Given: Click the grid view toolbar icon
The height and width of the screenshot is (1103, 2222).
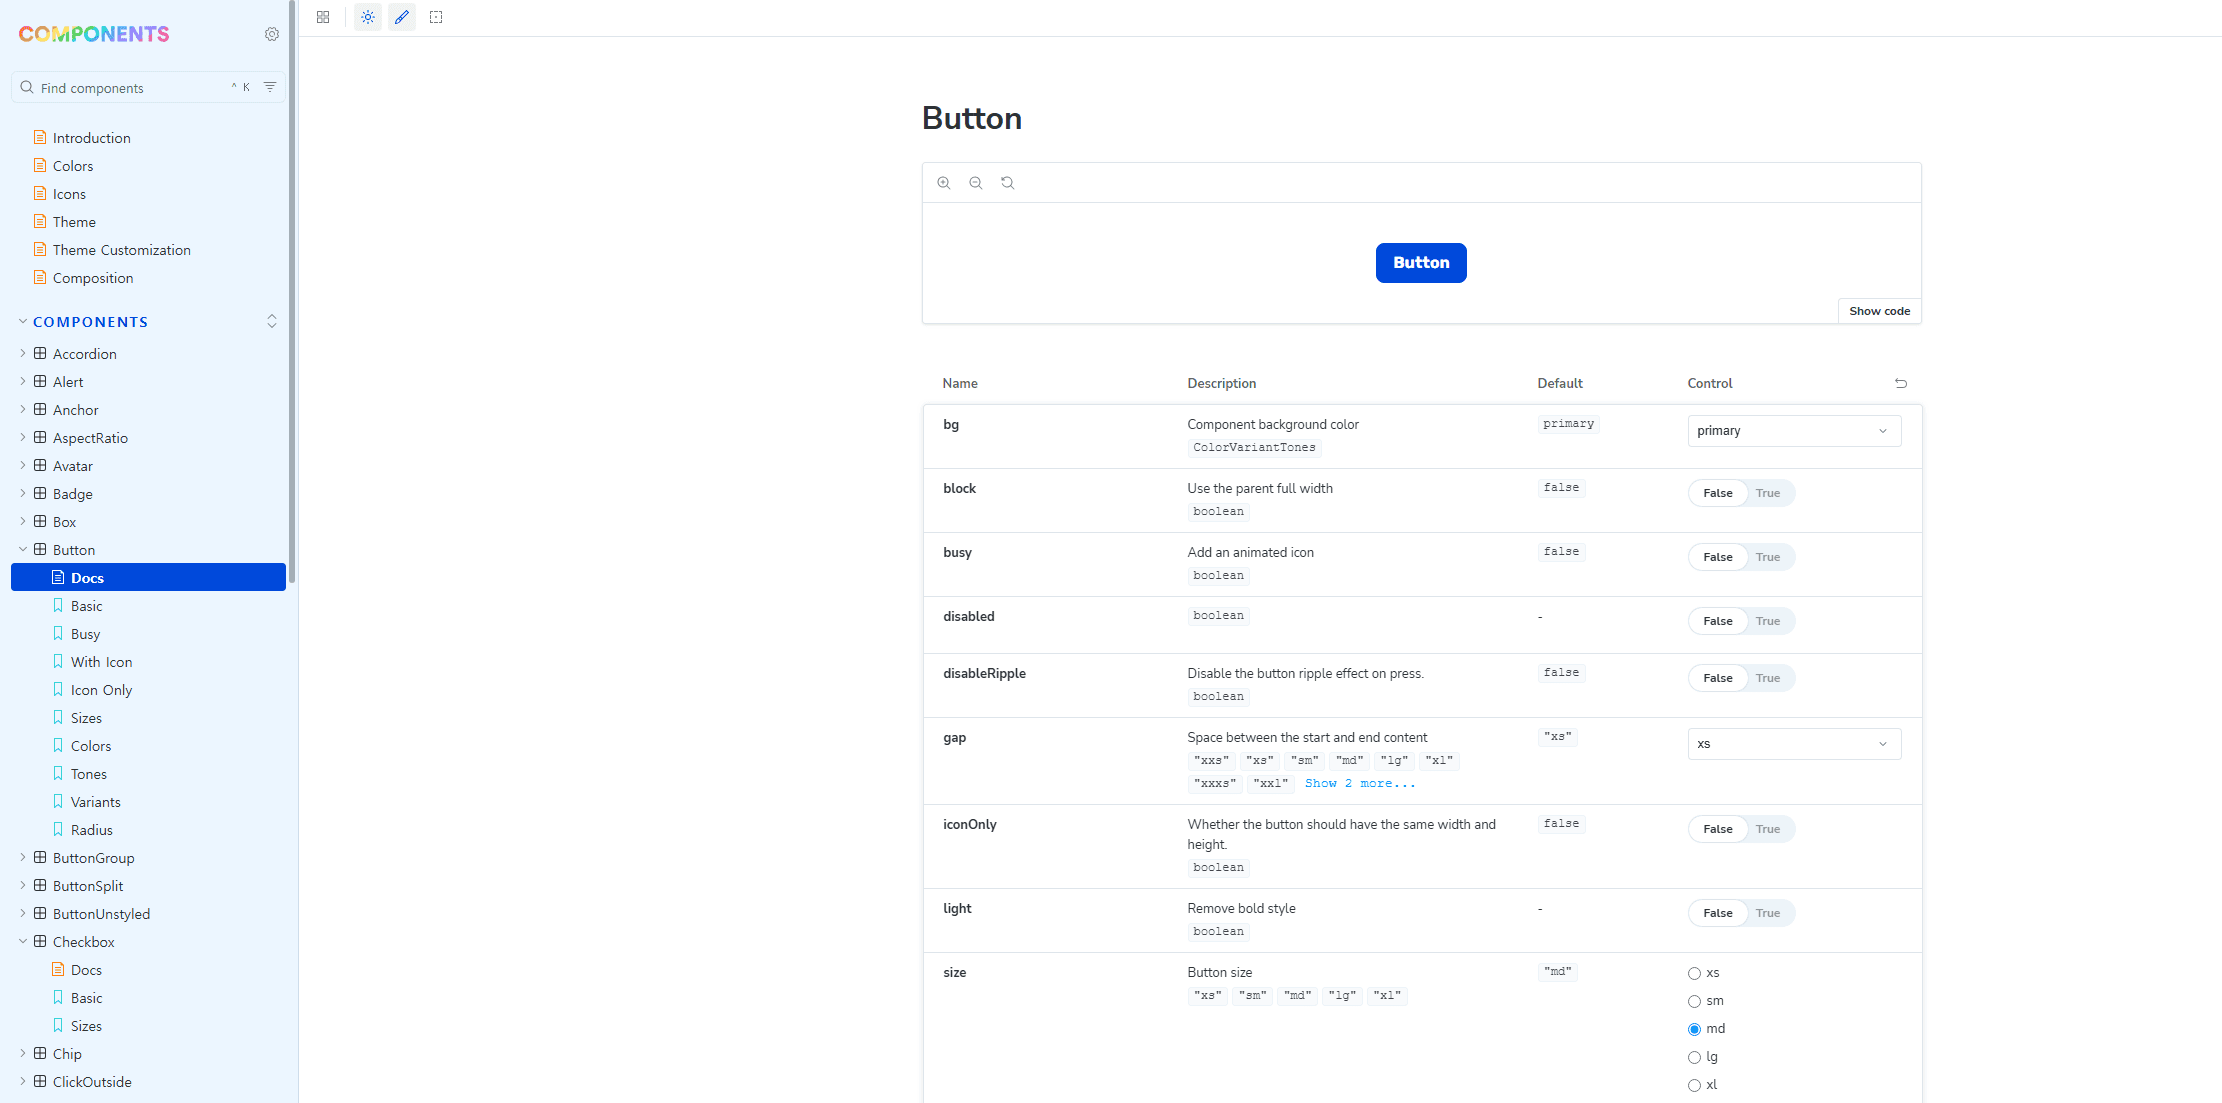Looking at the screenshot, I should pyautogui.click(x=323, y=17).
